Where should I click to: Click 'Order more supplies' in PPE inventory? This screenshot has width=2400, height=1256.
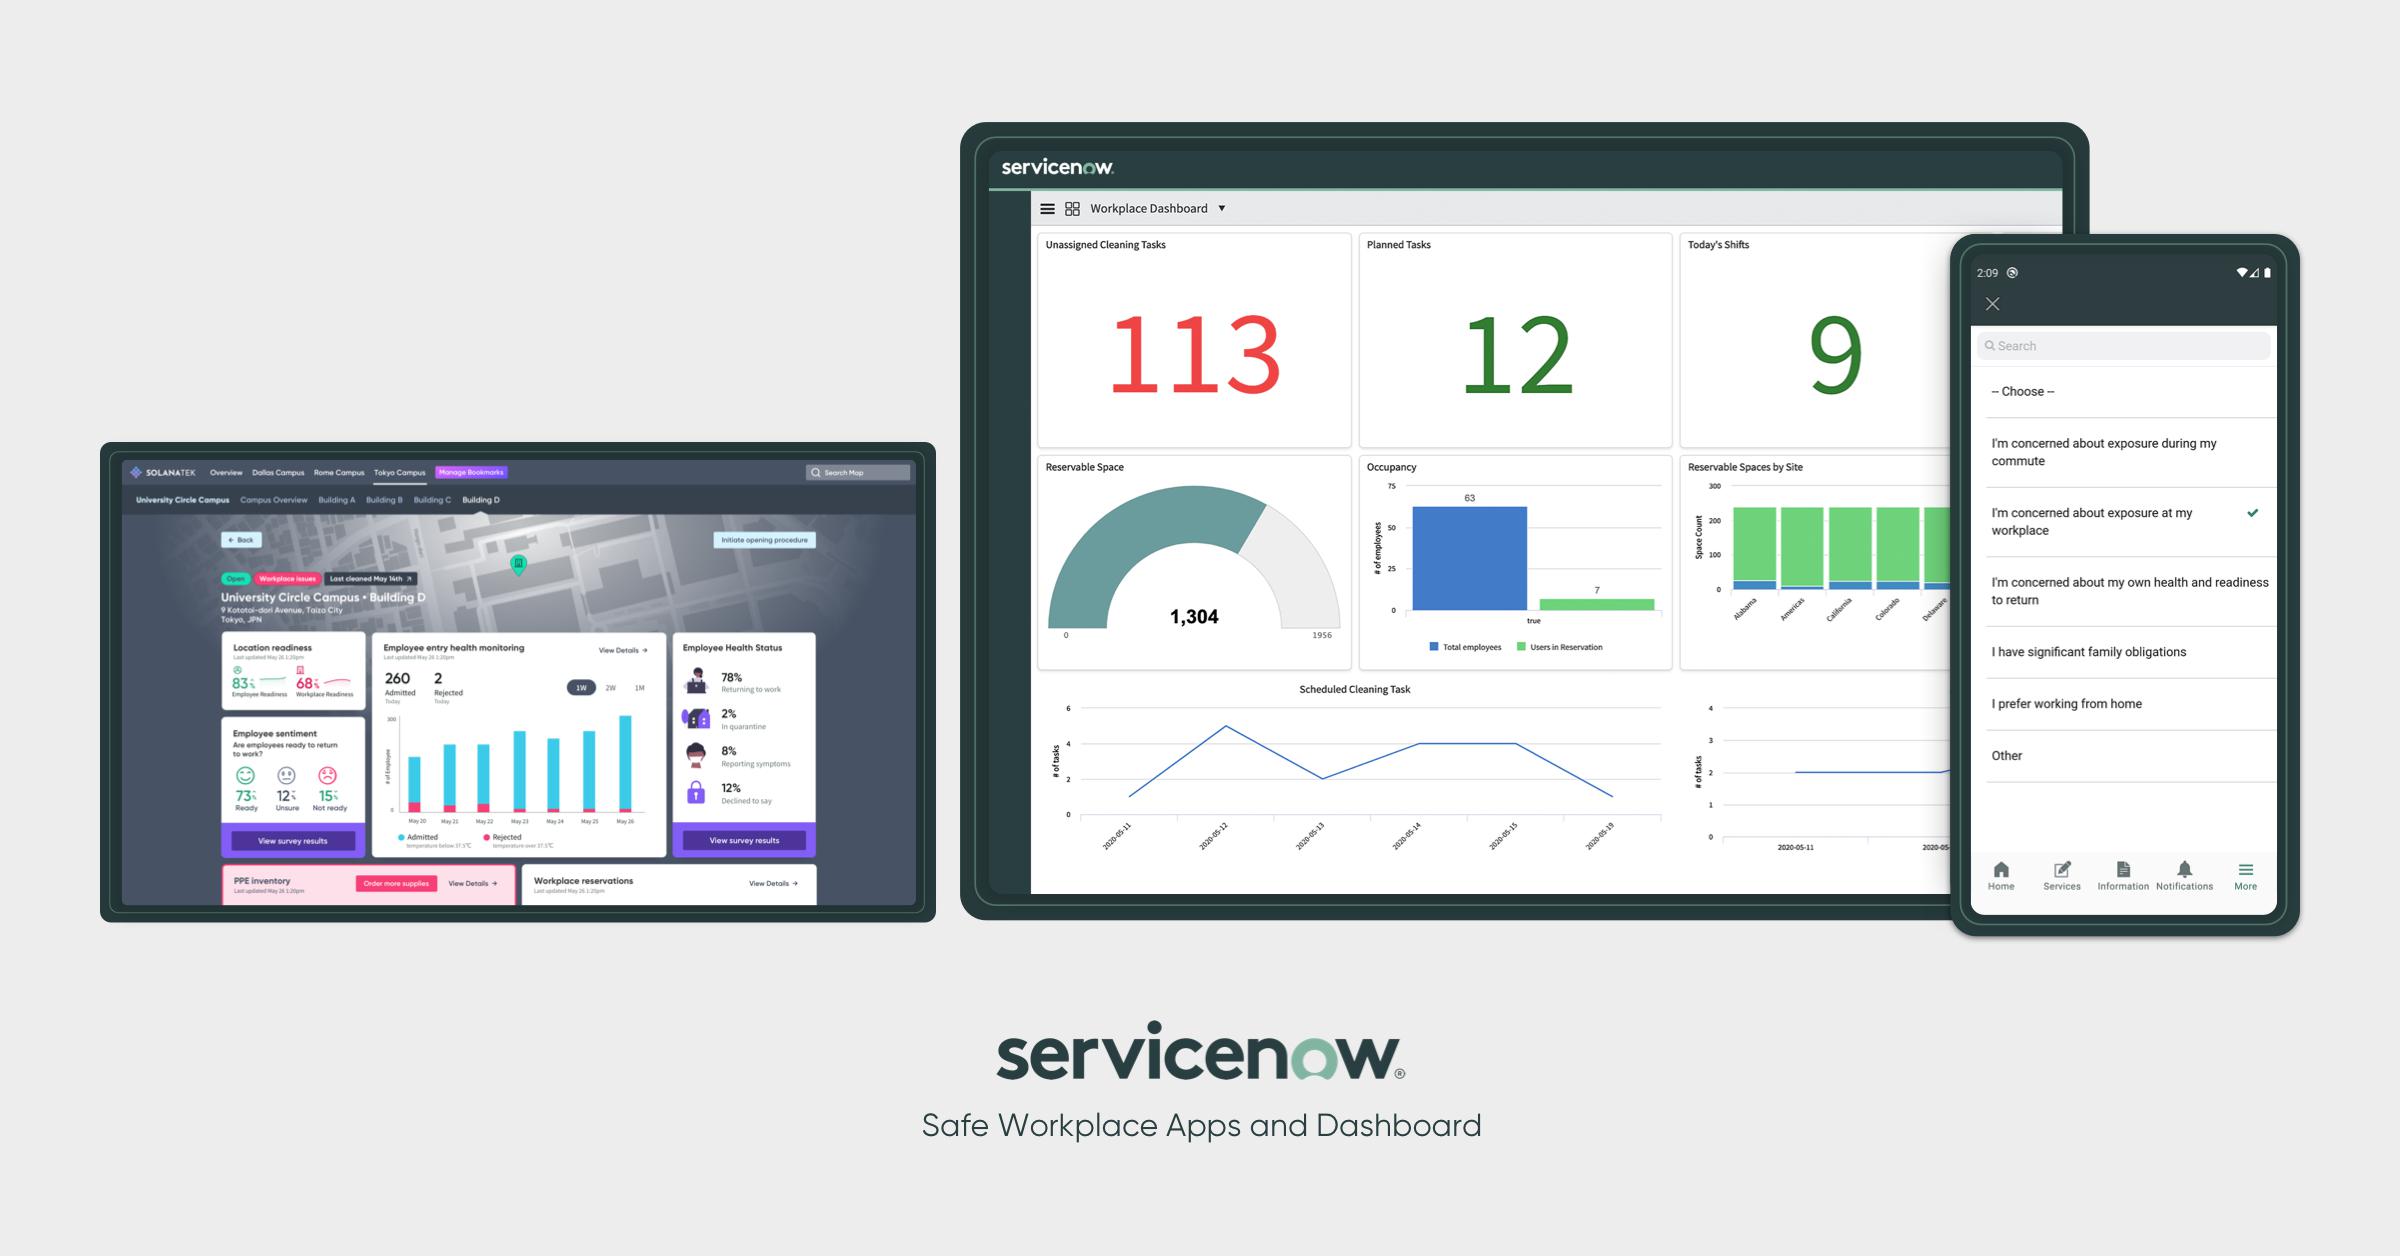[395, 884]
